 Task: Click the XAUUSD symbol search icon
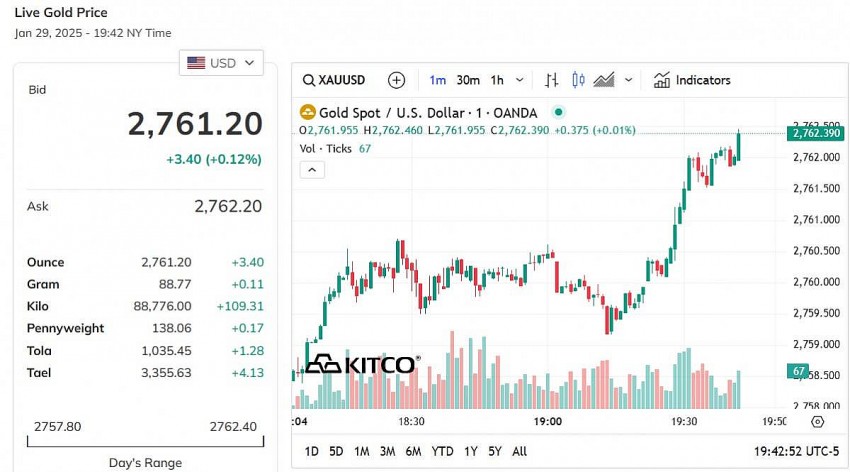(x=309, y=80)
